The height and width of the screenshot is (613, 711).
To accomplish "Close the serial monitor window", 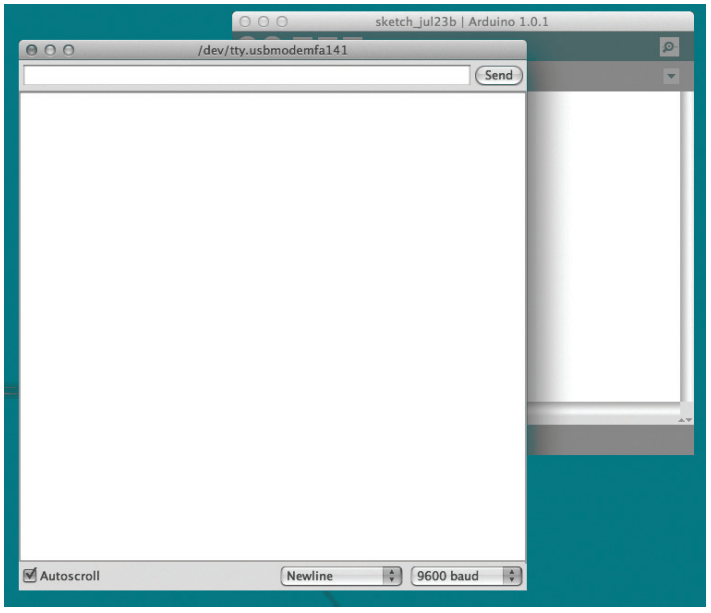I will coord(31,50).
